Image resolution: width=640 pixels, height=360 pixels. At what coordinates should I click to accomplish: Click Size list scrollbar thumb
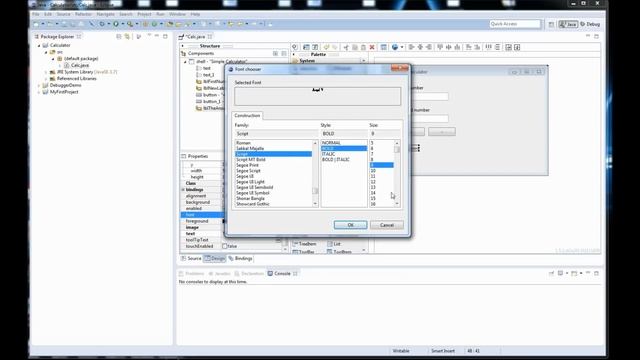click(x=397, y=150)
